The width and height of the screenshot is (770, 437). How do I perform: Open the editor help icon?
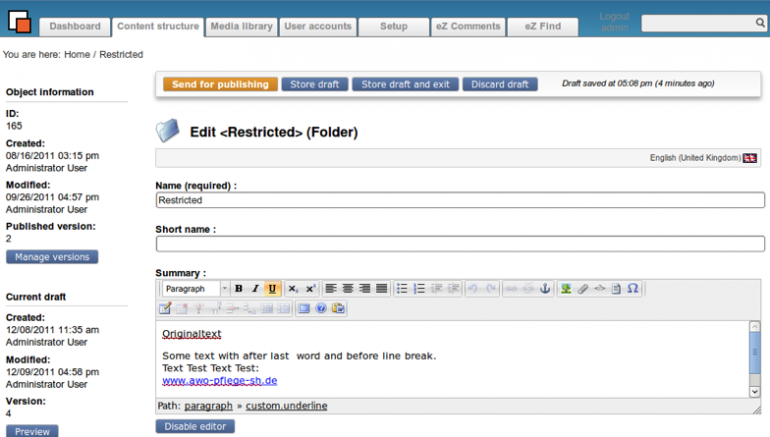pyautogui.click(x=321, y=308)
